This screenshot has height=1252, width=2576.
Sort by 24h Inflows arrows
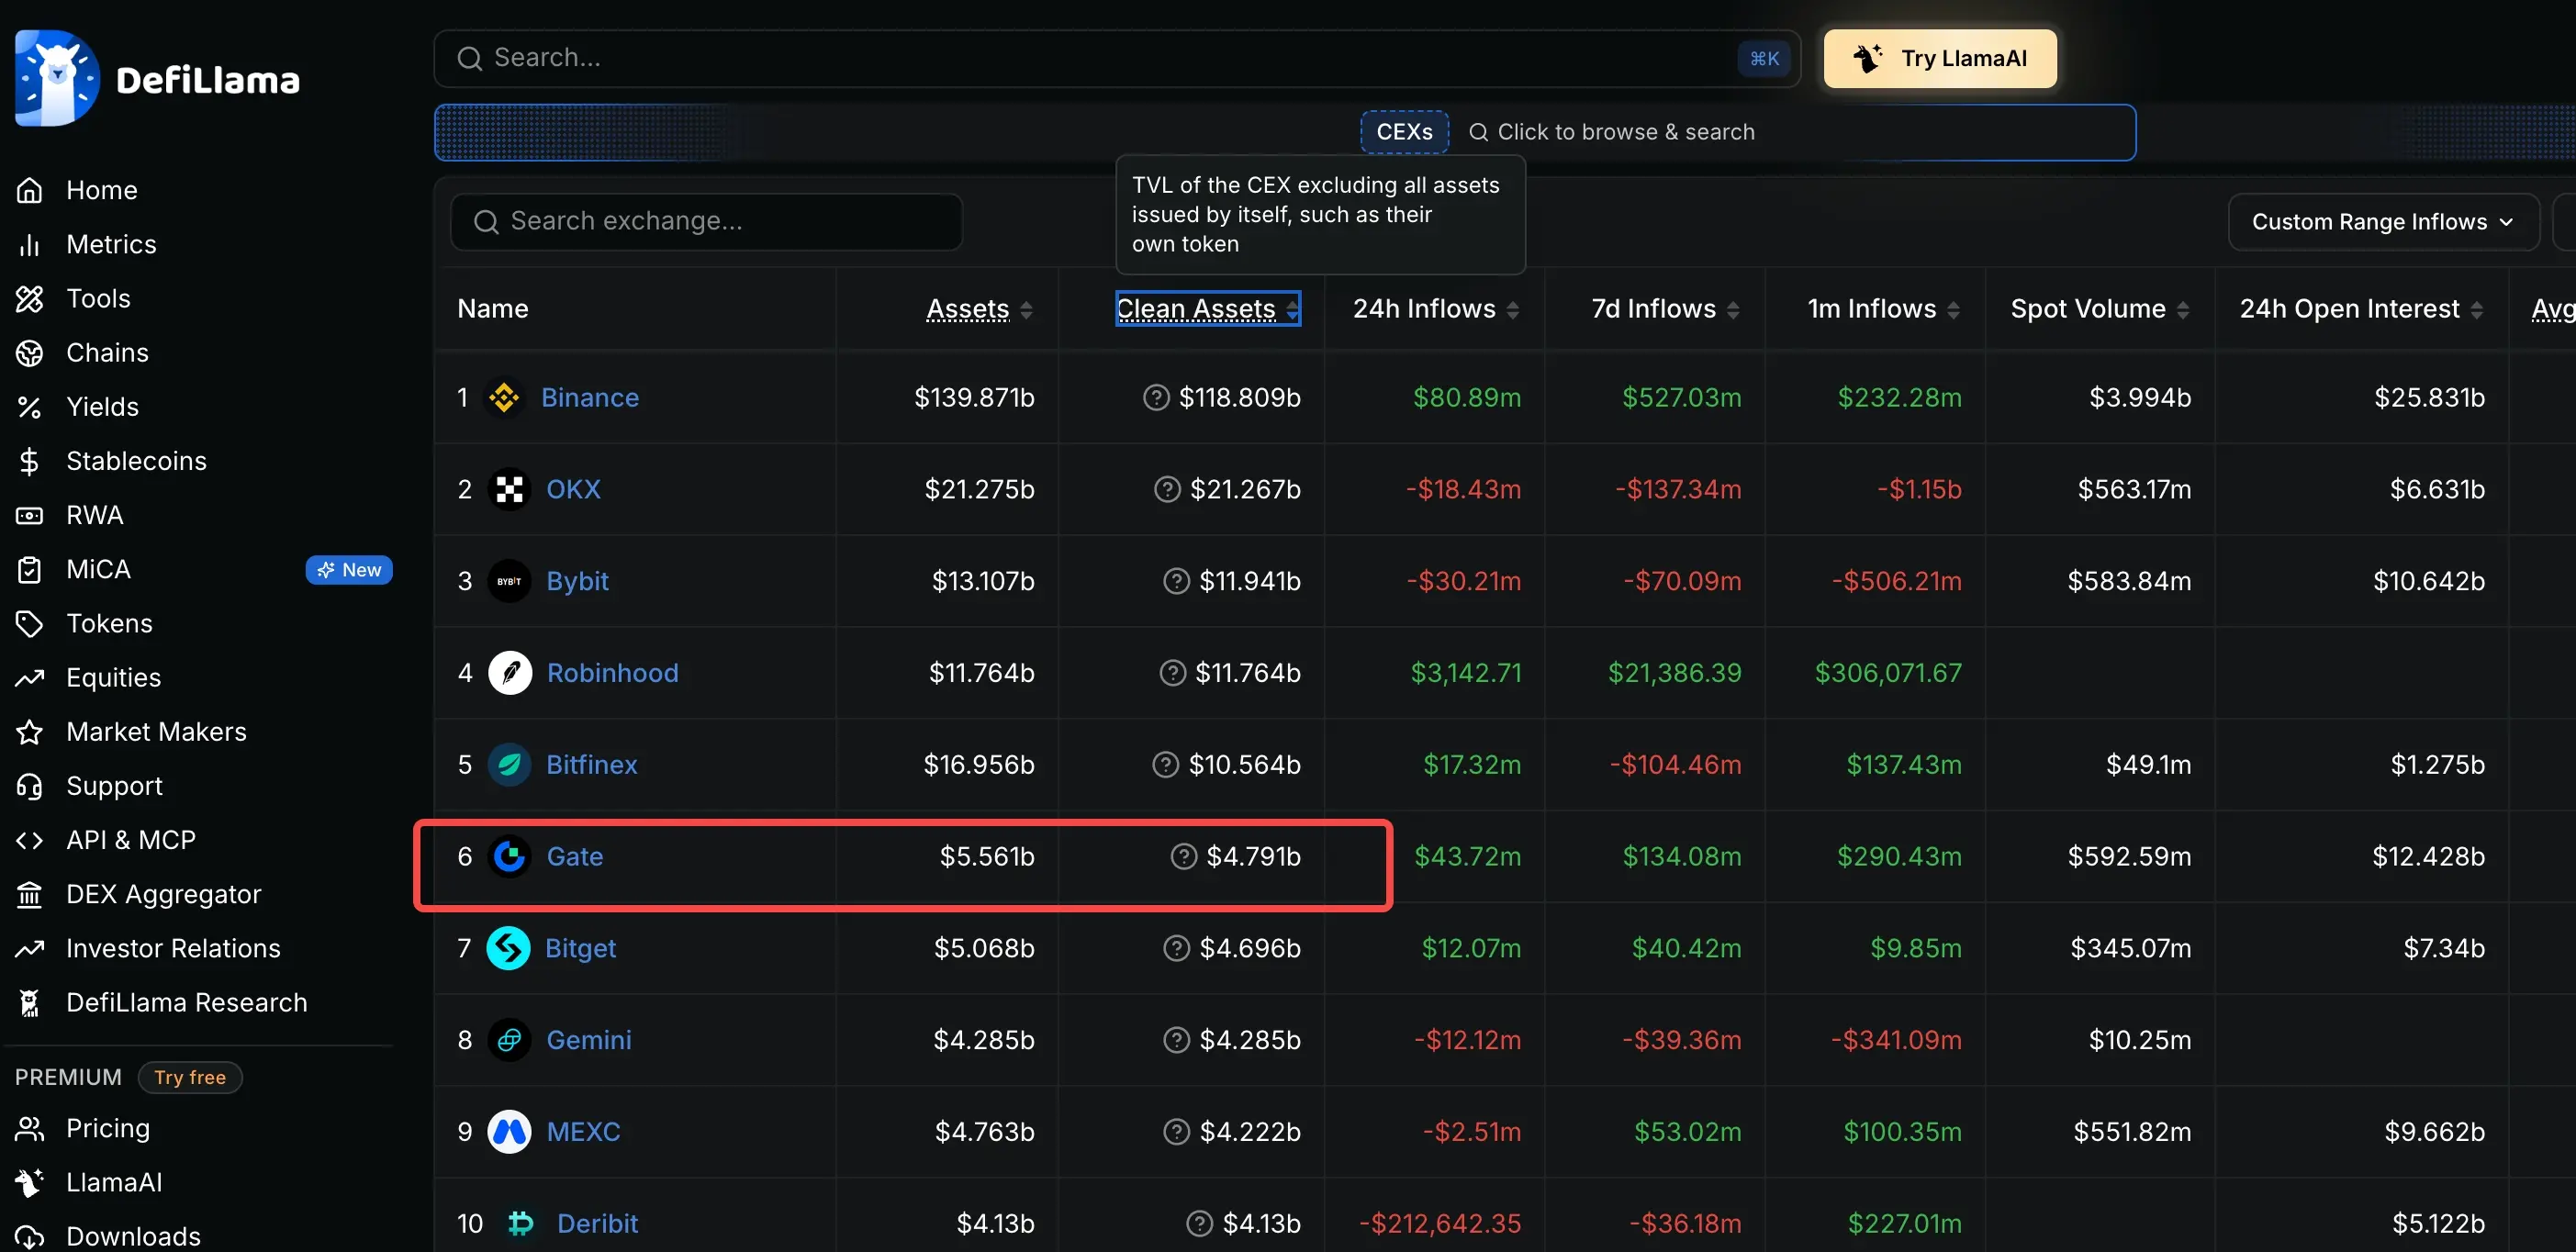click(x=1512, y=310)
